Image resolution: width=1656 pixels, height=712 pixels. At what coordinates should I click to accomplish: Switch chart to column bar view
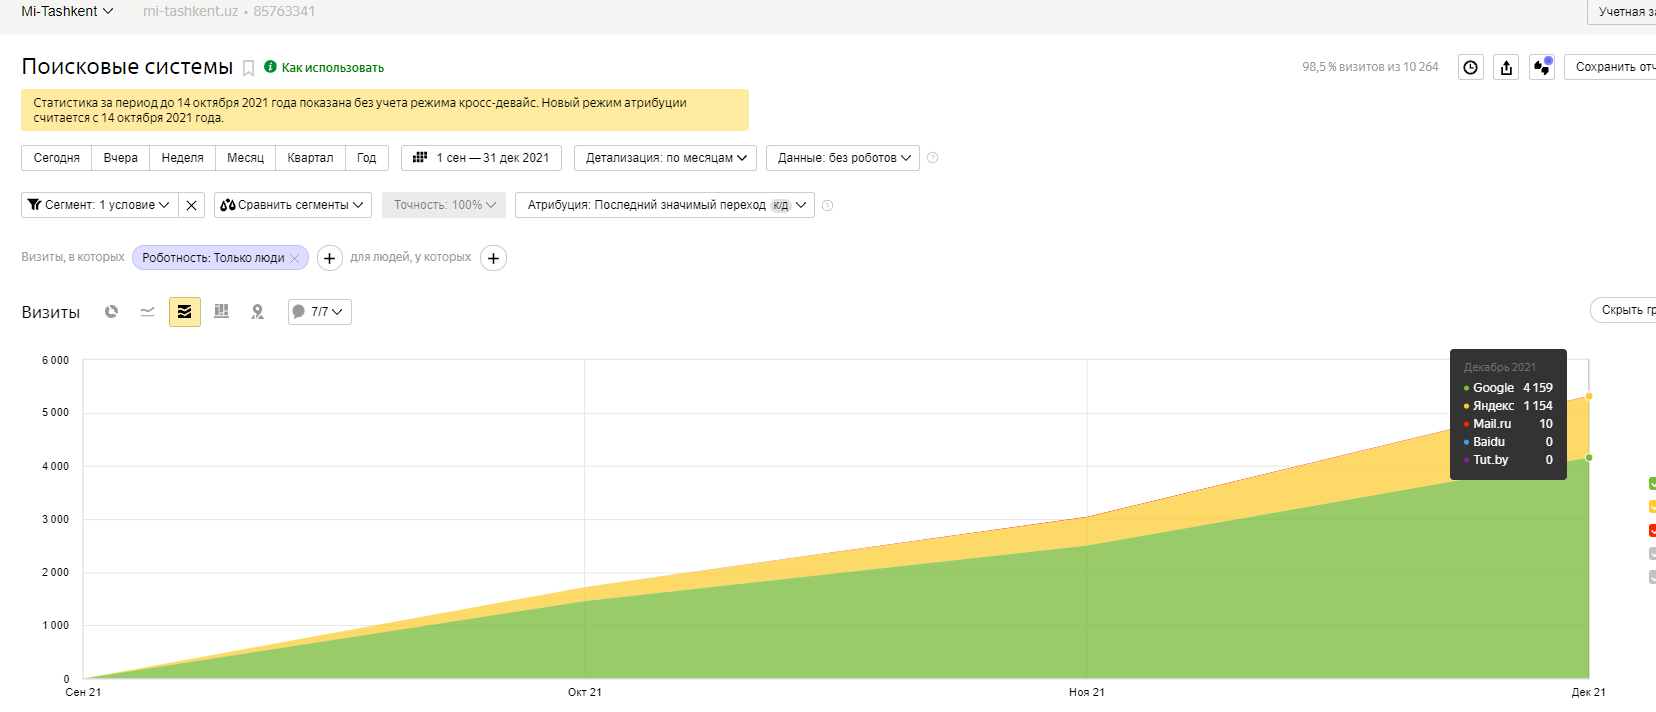point(222,312)
